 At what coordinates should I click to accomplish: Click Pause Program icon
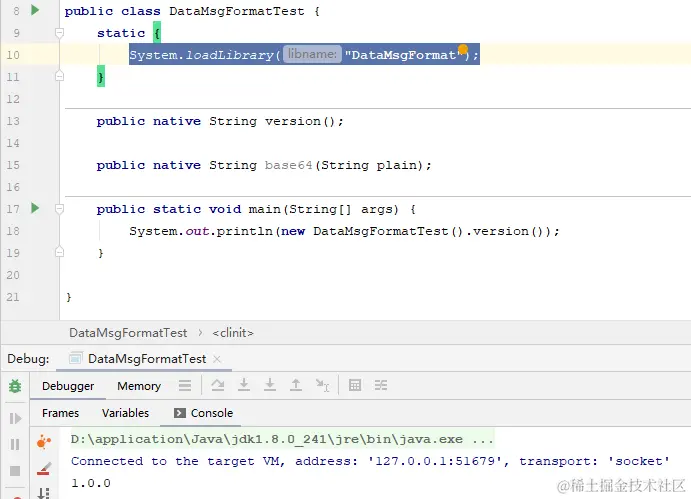pos(15,444)
